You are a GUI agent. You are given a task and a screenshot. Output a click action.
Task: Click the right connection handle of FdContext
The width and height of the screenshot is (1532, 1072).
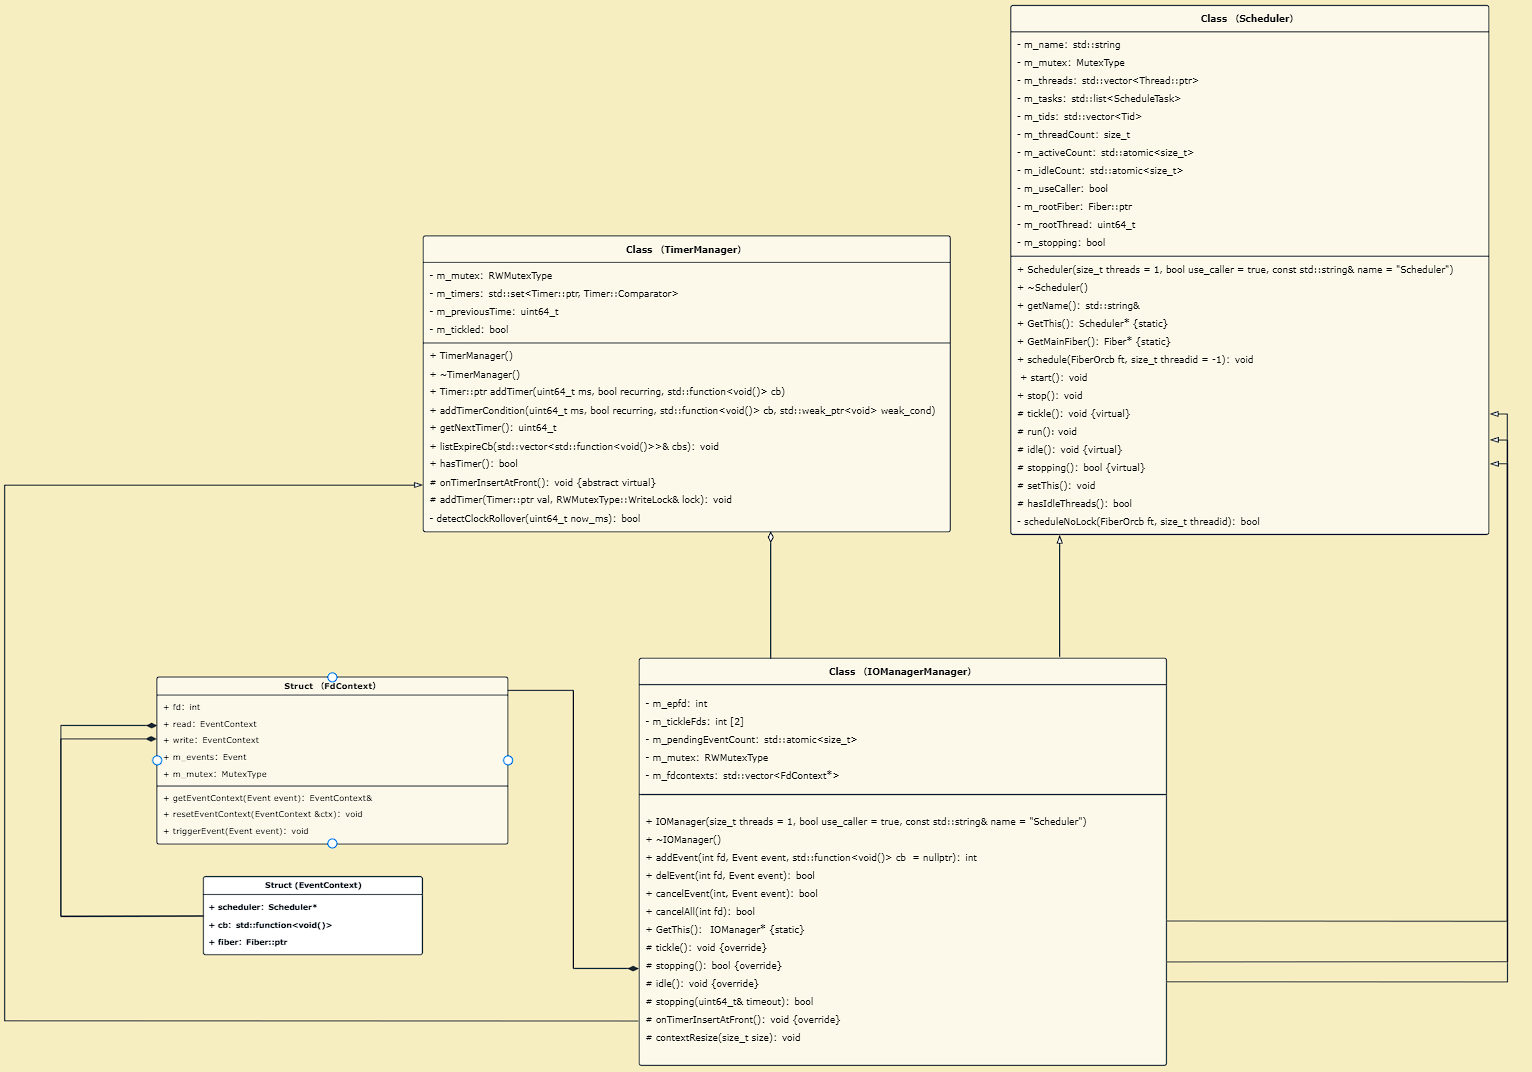508,761
